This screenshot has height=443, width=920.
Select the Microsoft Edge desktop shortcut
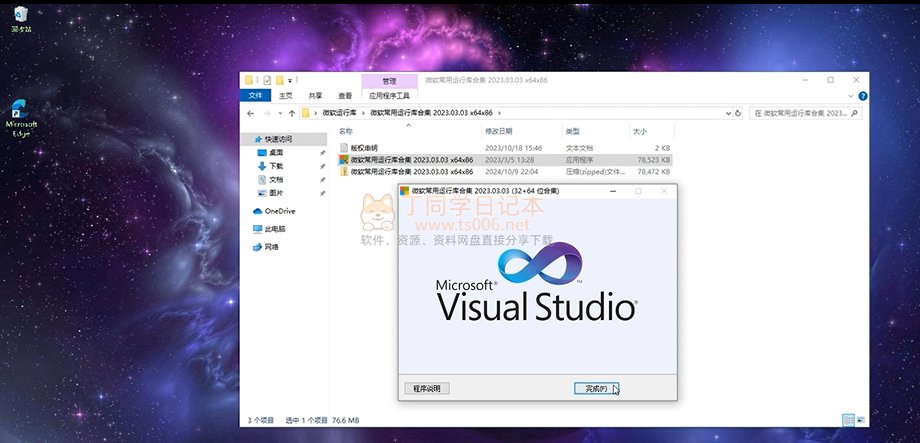pyautogui.click(x=21, y=119)
